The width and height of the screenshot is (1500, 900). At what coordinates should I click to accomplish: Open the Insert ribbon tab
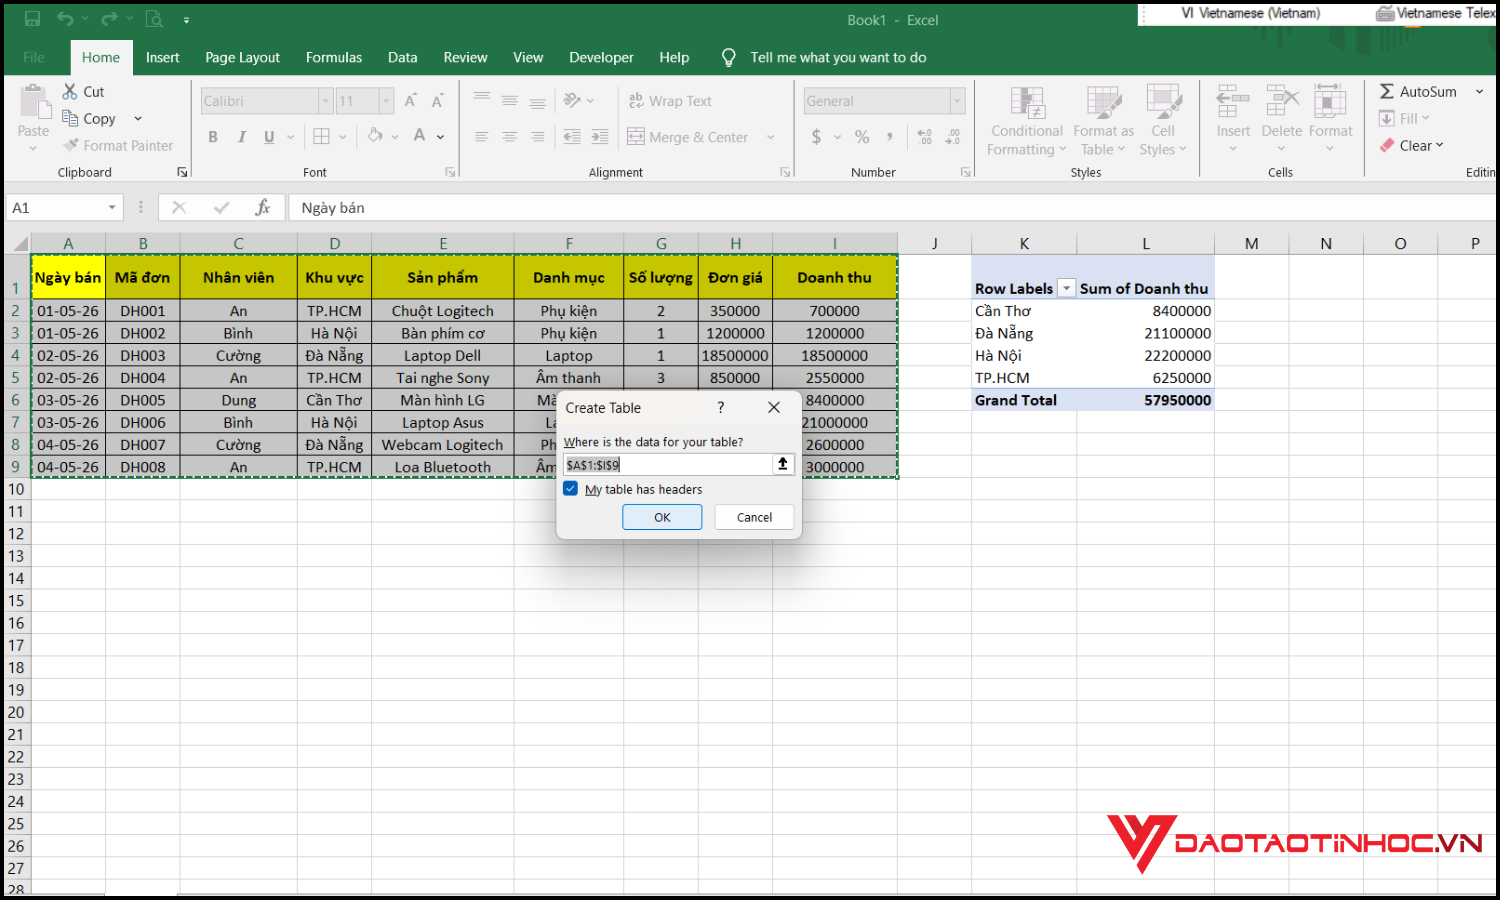click(162, 57)
